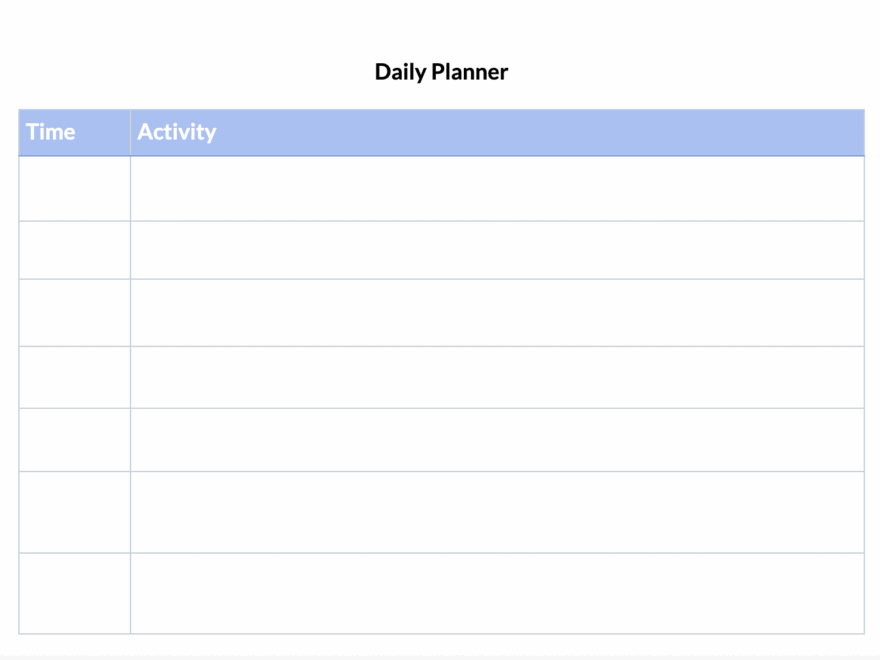880x660 pixels.
Task: Click the border line below the header row
Action: (x=441, y=156)
